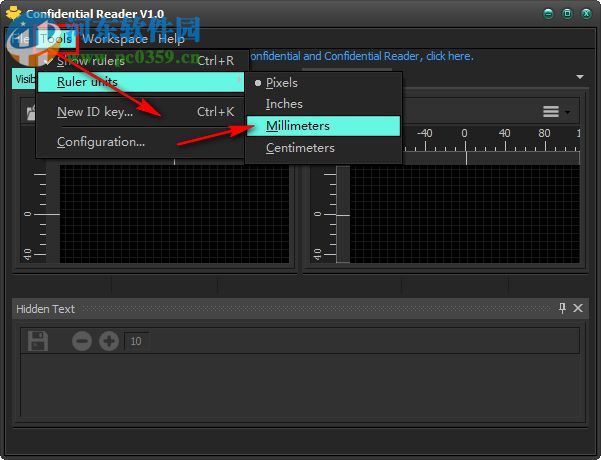
Task: Open the Help menu
Action: pyautogui.click(x=171, y=39)
